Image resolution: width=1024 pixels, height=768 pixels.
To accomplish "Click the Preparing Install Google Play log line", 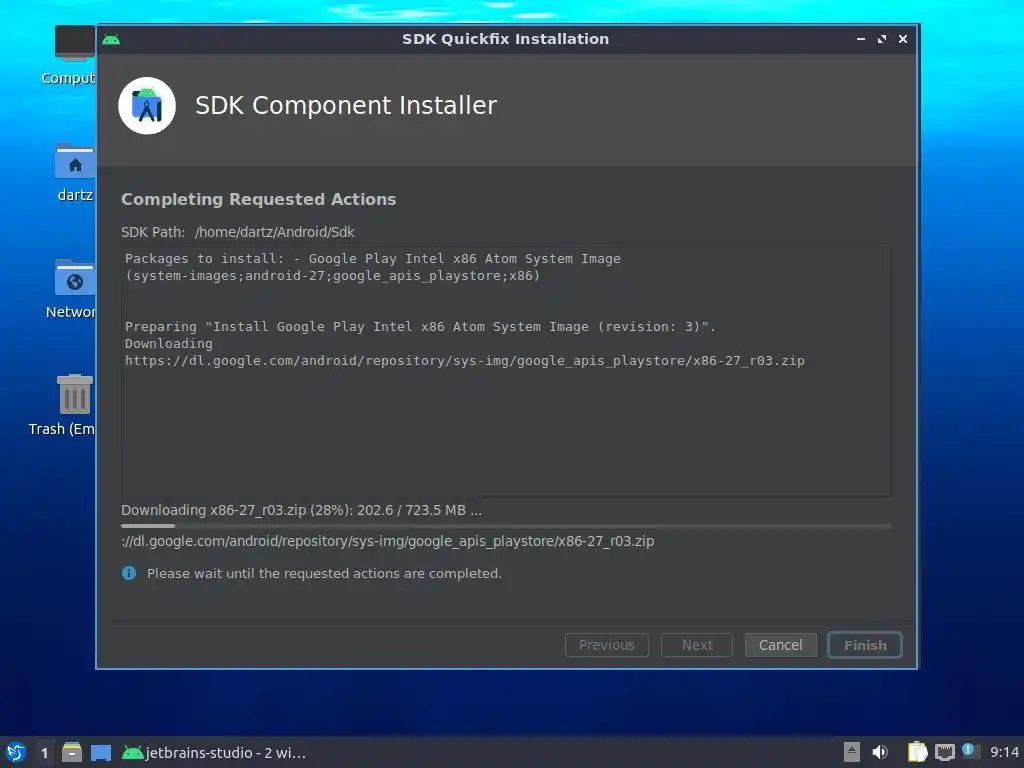I will point(420,327).
